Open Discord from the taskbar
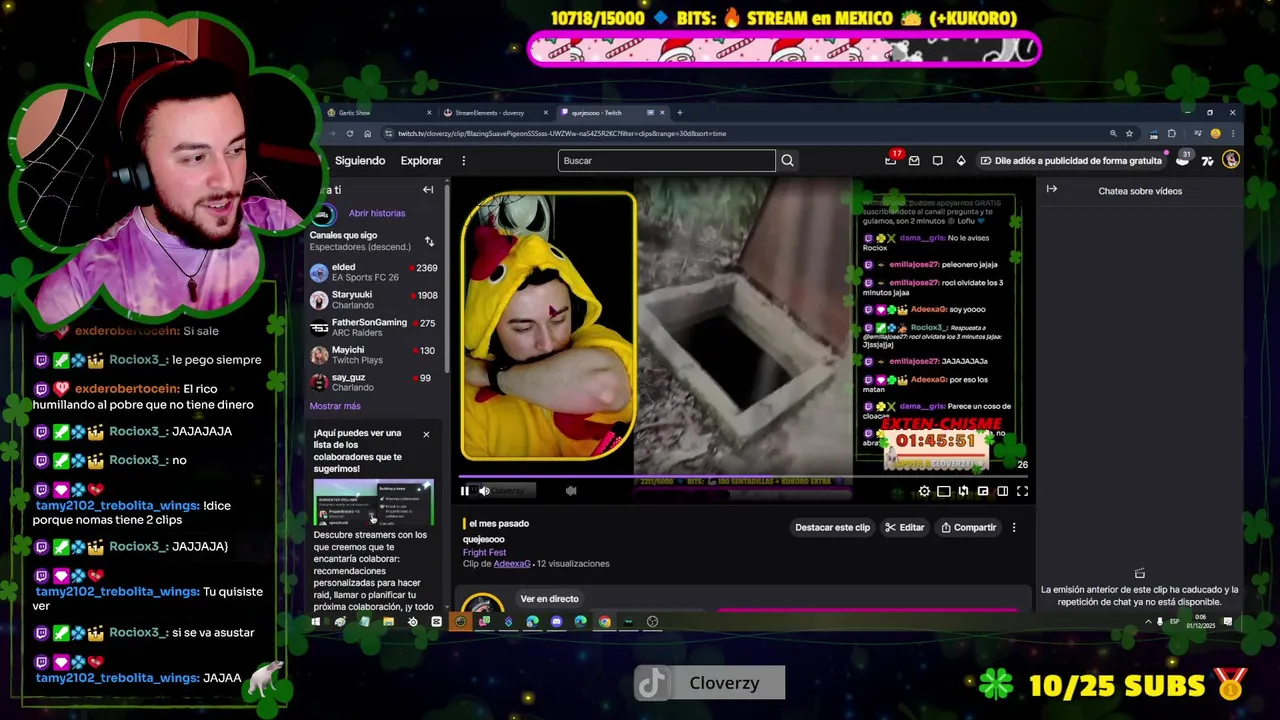 point(556,621)
